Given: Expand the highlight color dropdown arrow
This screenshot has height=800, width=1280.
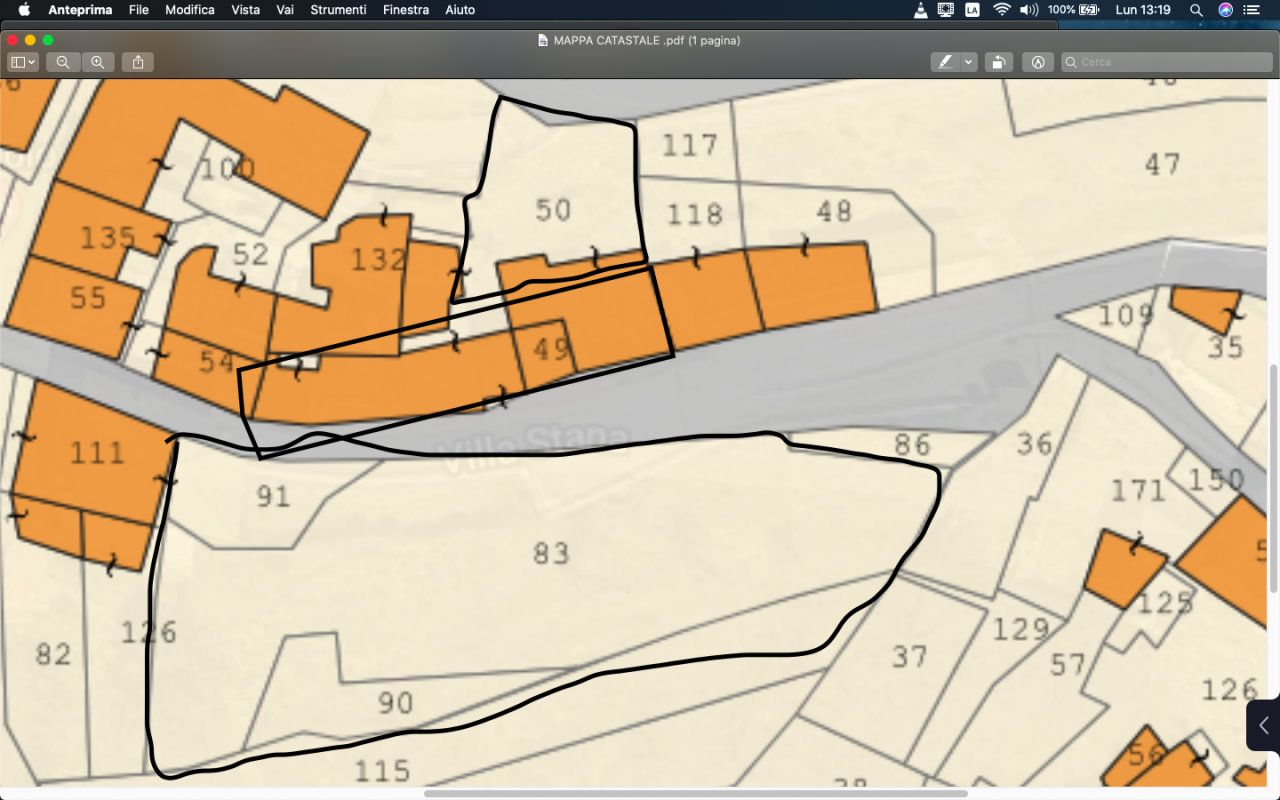Looking at the screenshot, I should click(x=969, y=62).
